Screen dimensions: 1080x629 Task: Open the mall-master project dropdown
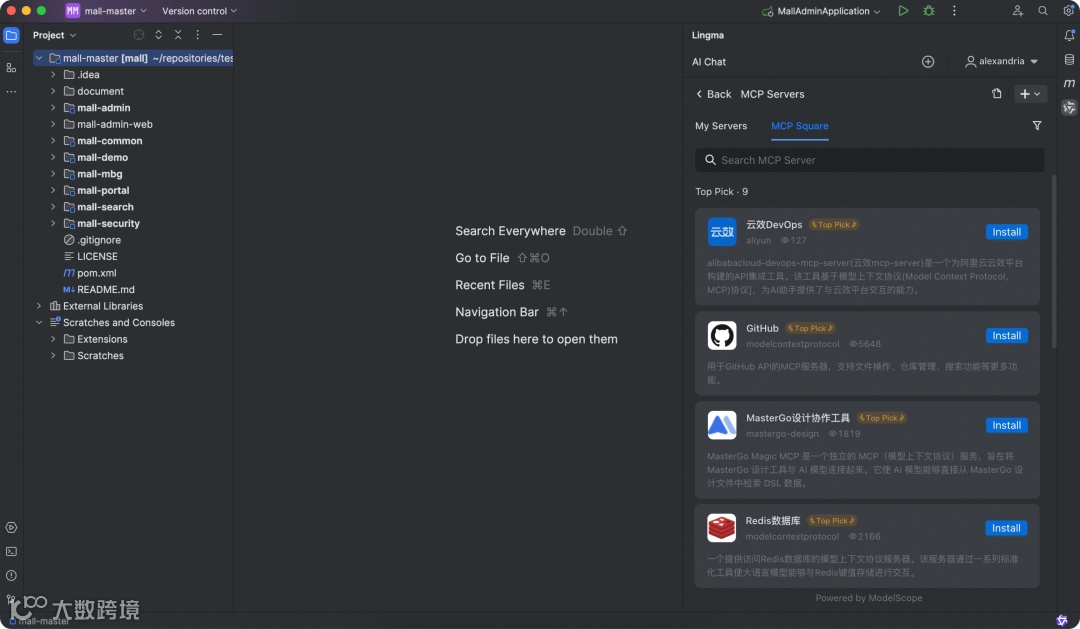107,11
